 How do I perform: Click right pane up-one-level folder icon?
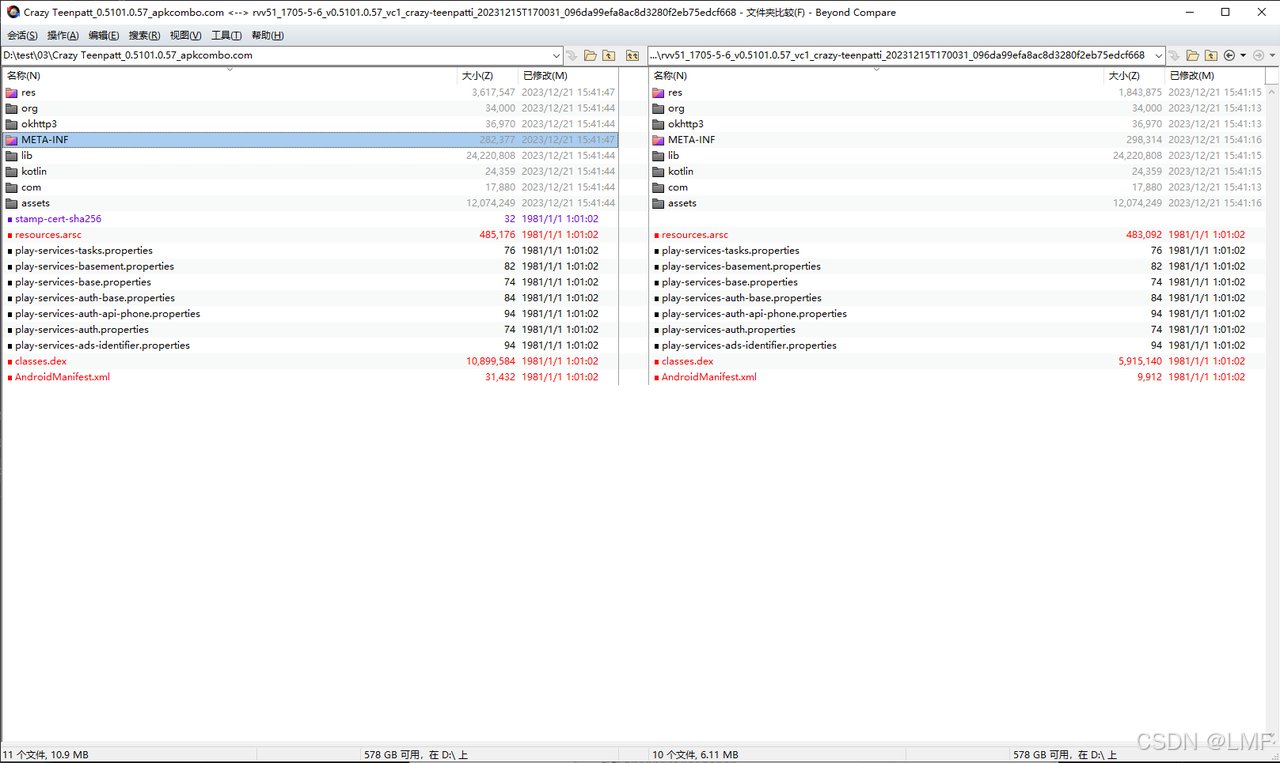pyautogui.click(x=1211, y=55)
